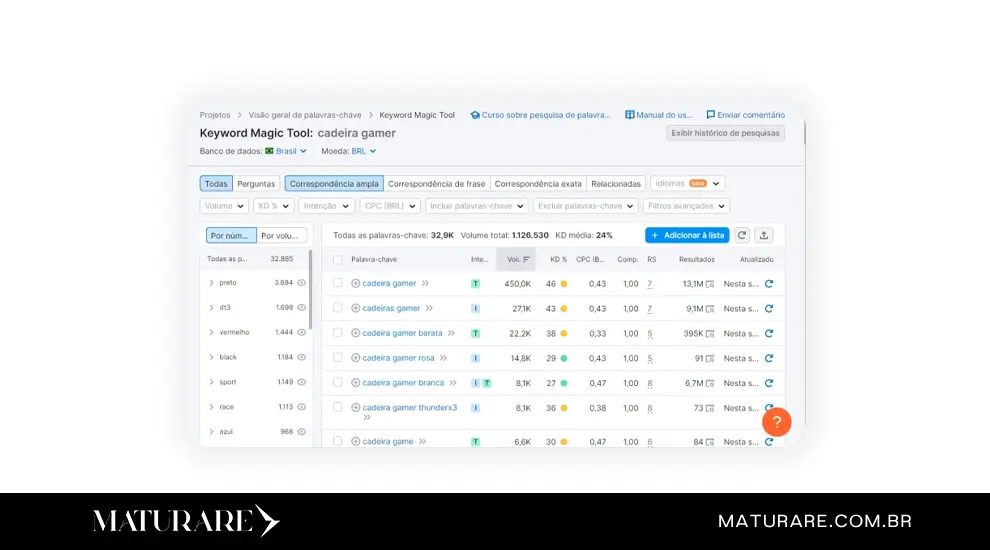Click double-arrow icon after 'cadeira gamer' keyword
The image size is (990, 550).
point(425,284)
